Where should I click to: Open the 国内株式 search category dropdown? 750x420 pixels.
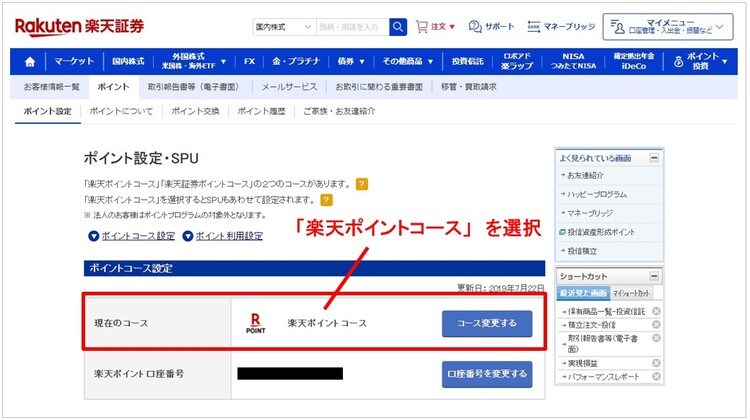[284, 27]
